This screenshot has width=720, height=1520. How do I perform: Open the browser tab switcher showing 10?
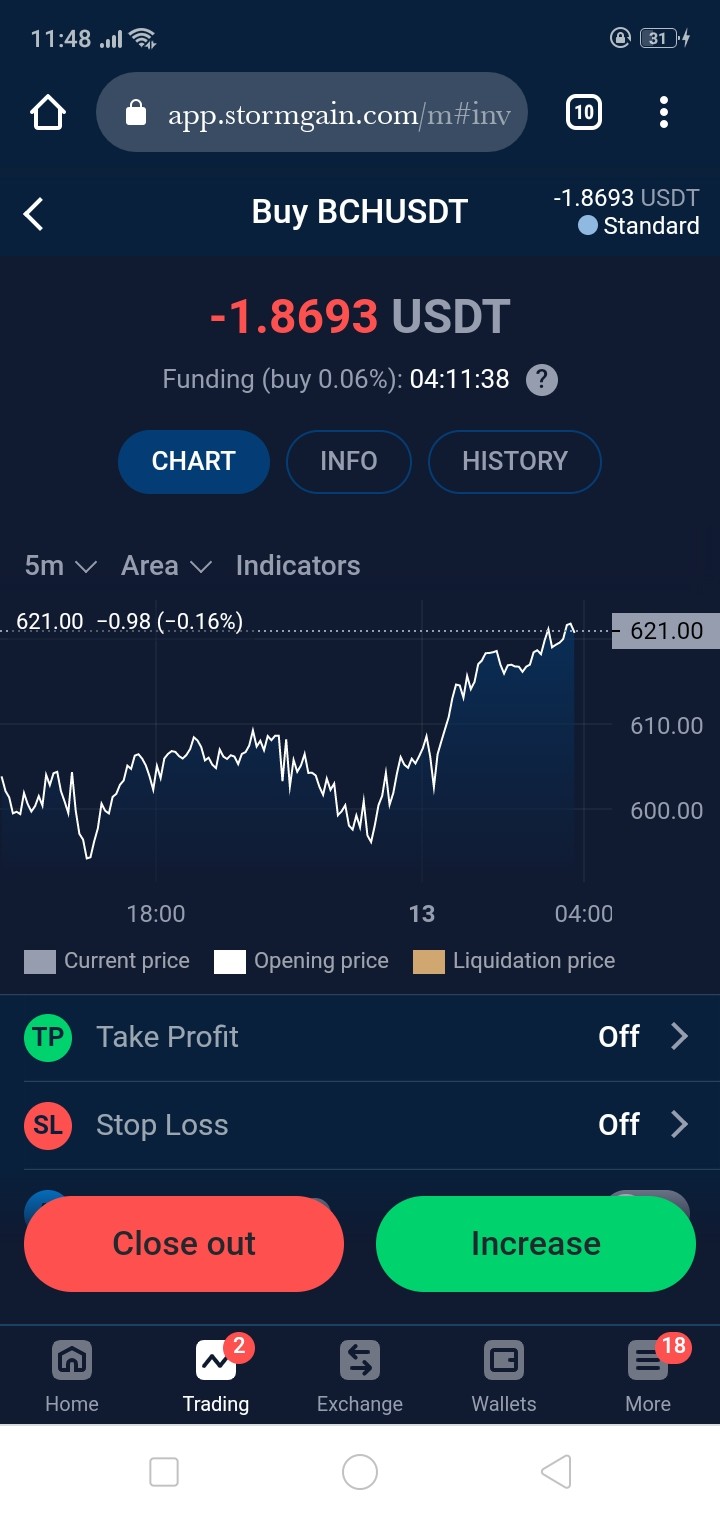(584, 113)
